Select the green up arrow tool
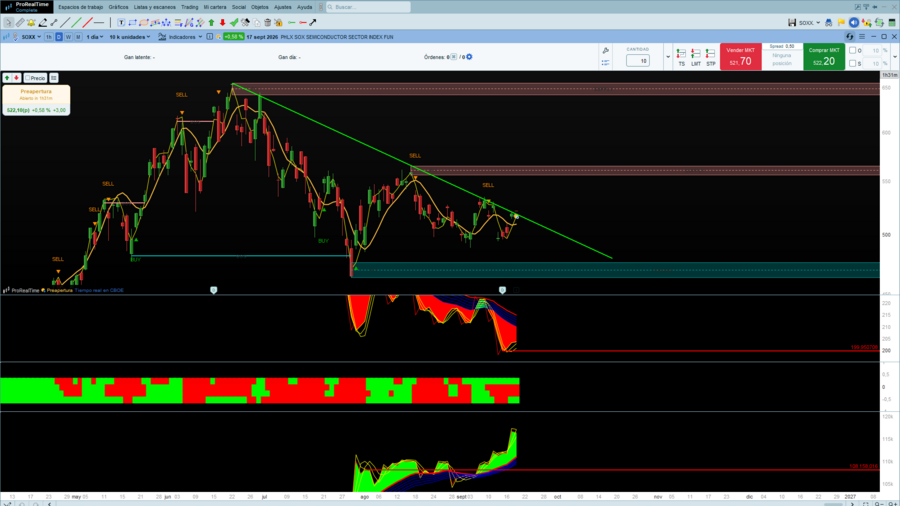Viewport: 900px width, 506px height. coord(211,22)
